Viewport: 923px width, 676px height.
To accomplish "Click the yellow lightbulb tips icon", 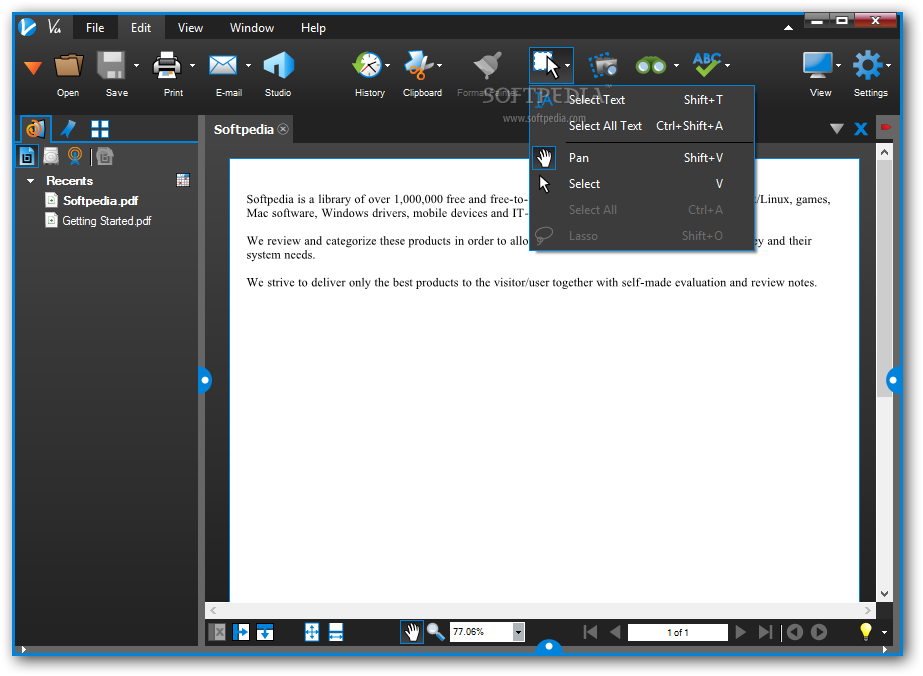I will pos(865,631).
